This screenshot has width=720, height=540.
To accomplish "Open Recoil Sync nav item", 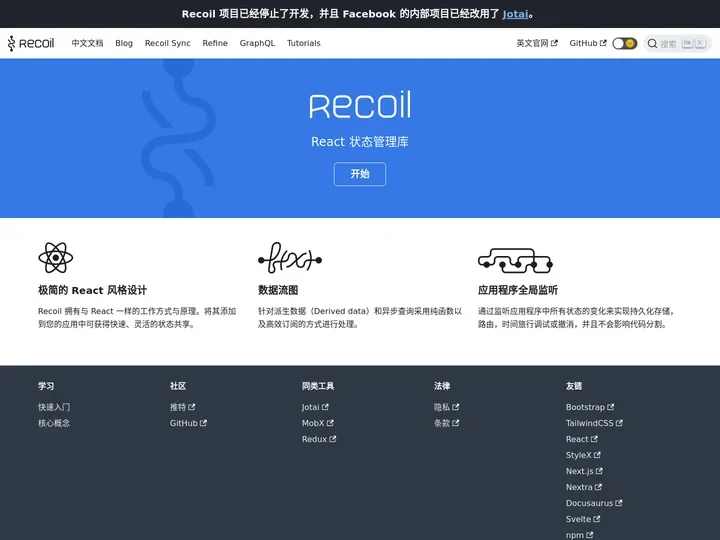I will 168,43.
